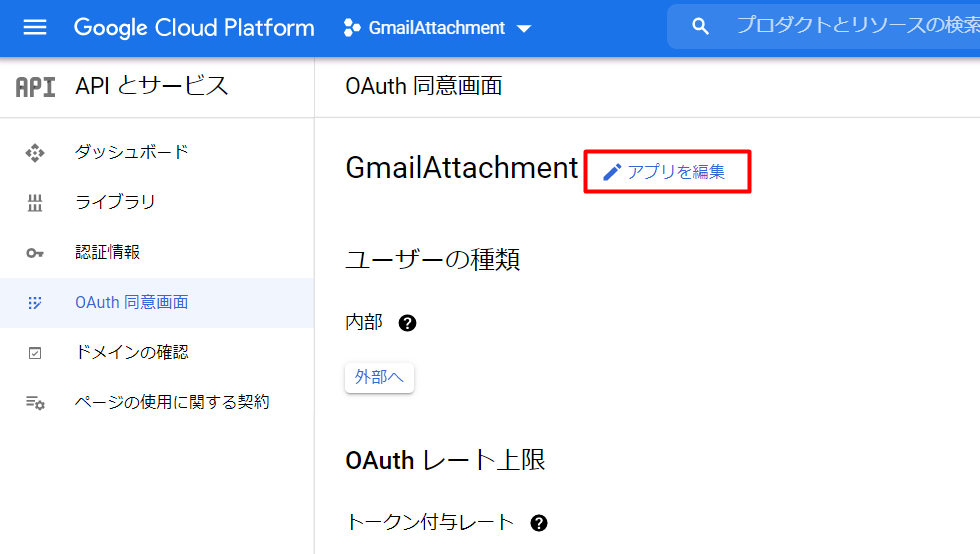Click the アプリを編集 link

pos(664,172)
